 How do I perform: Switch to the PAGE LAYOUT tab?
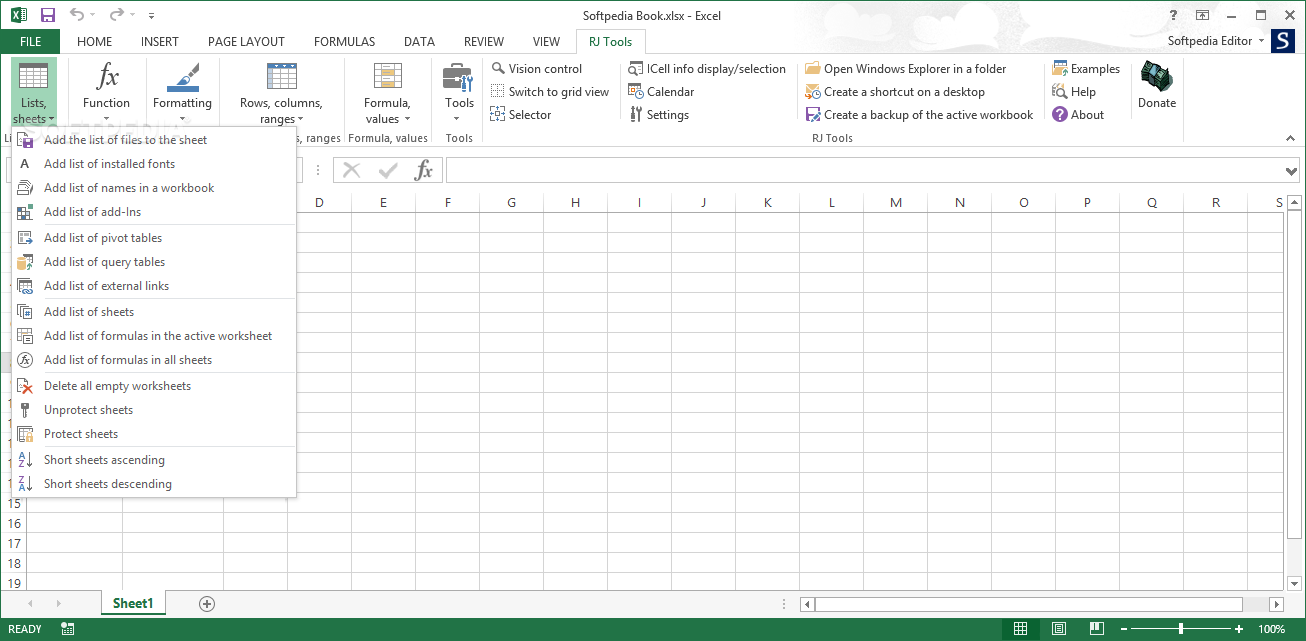(246, 42)
